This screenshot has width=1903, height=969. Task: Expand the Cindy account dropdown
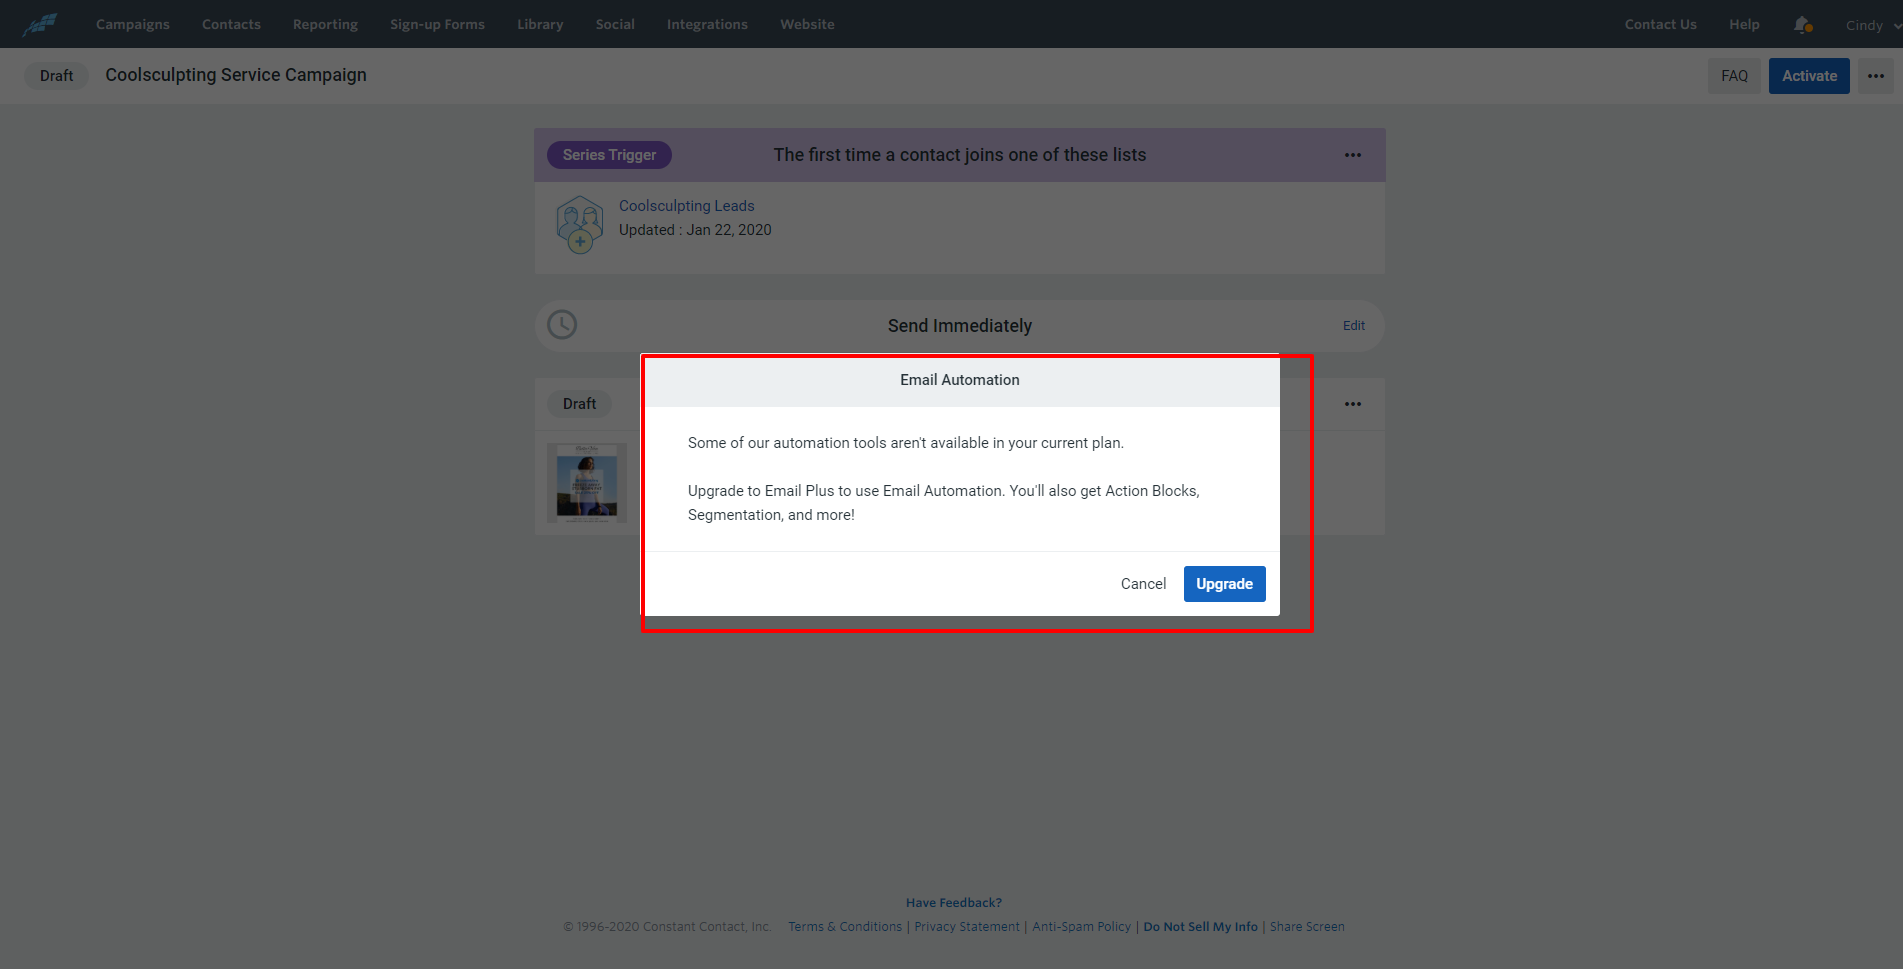(x=1872, y=25)
